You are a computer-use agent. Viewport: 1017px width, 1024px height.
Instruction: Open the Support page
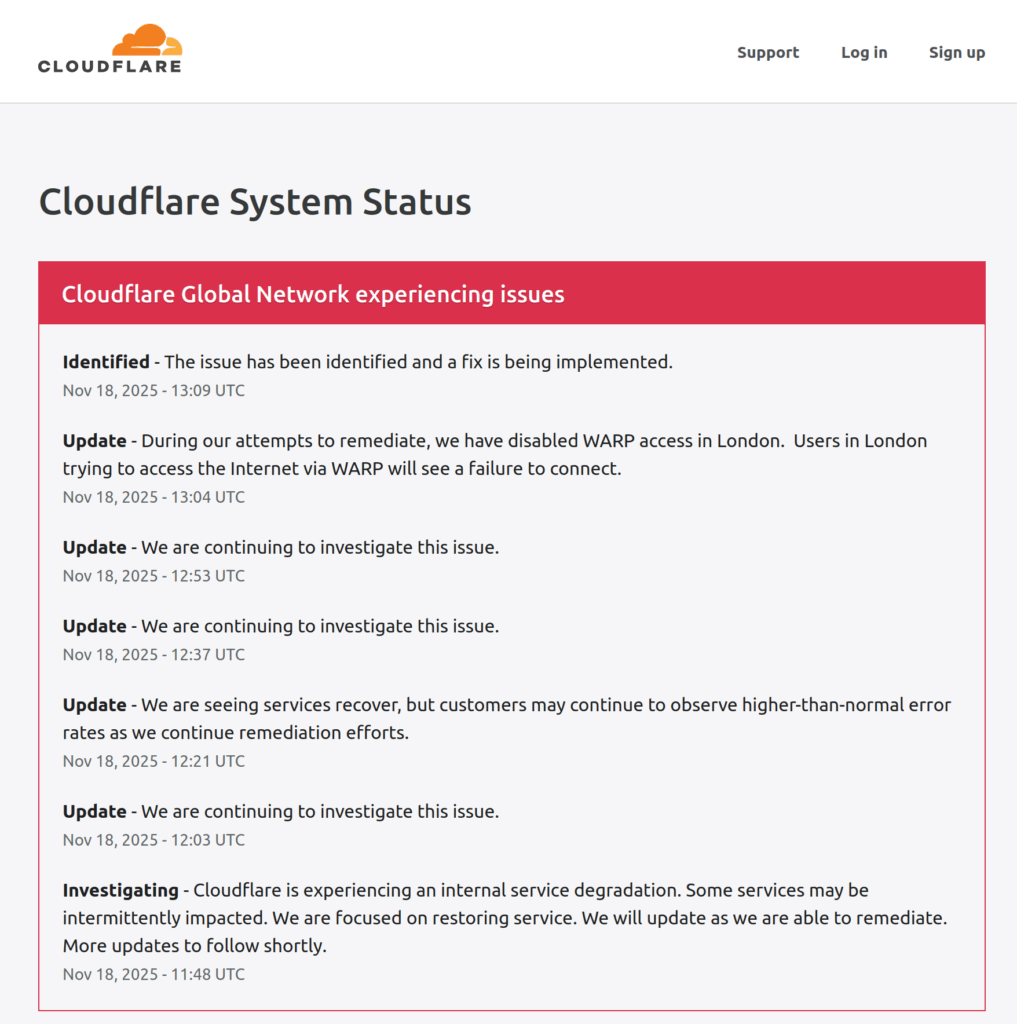pyautogui.click(x=767, y=52)
